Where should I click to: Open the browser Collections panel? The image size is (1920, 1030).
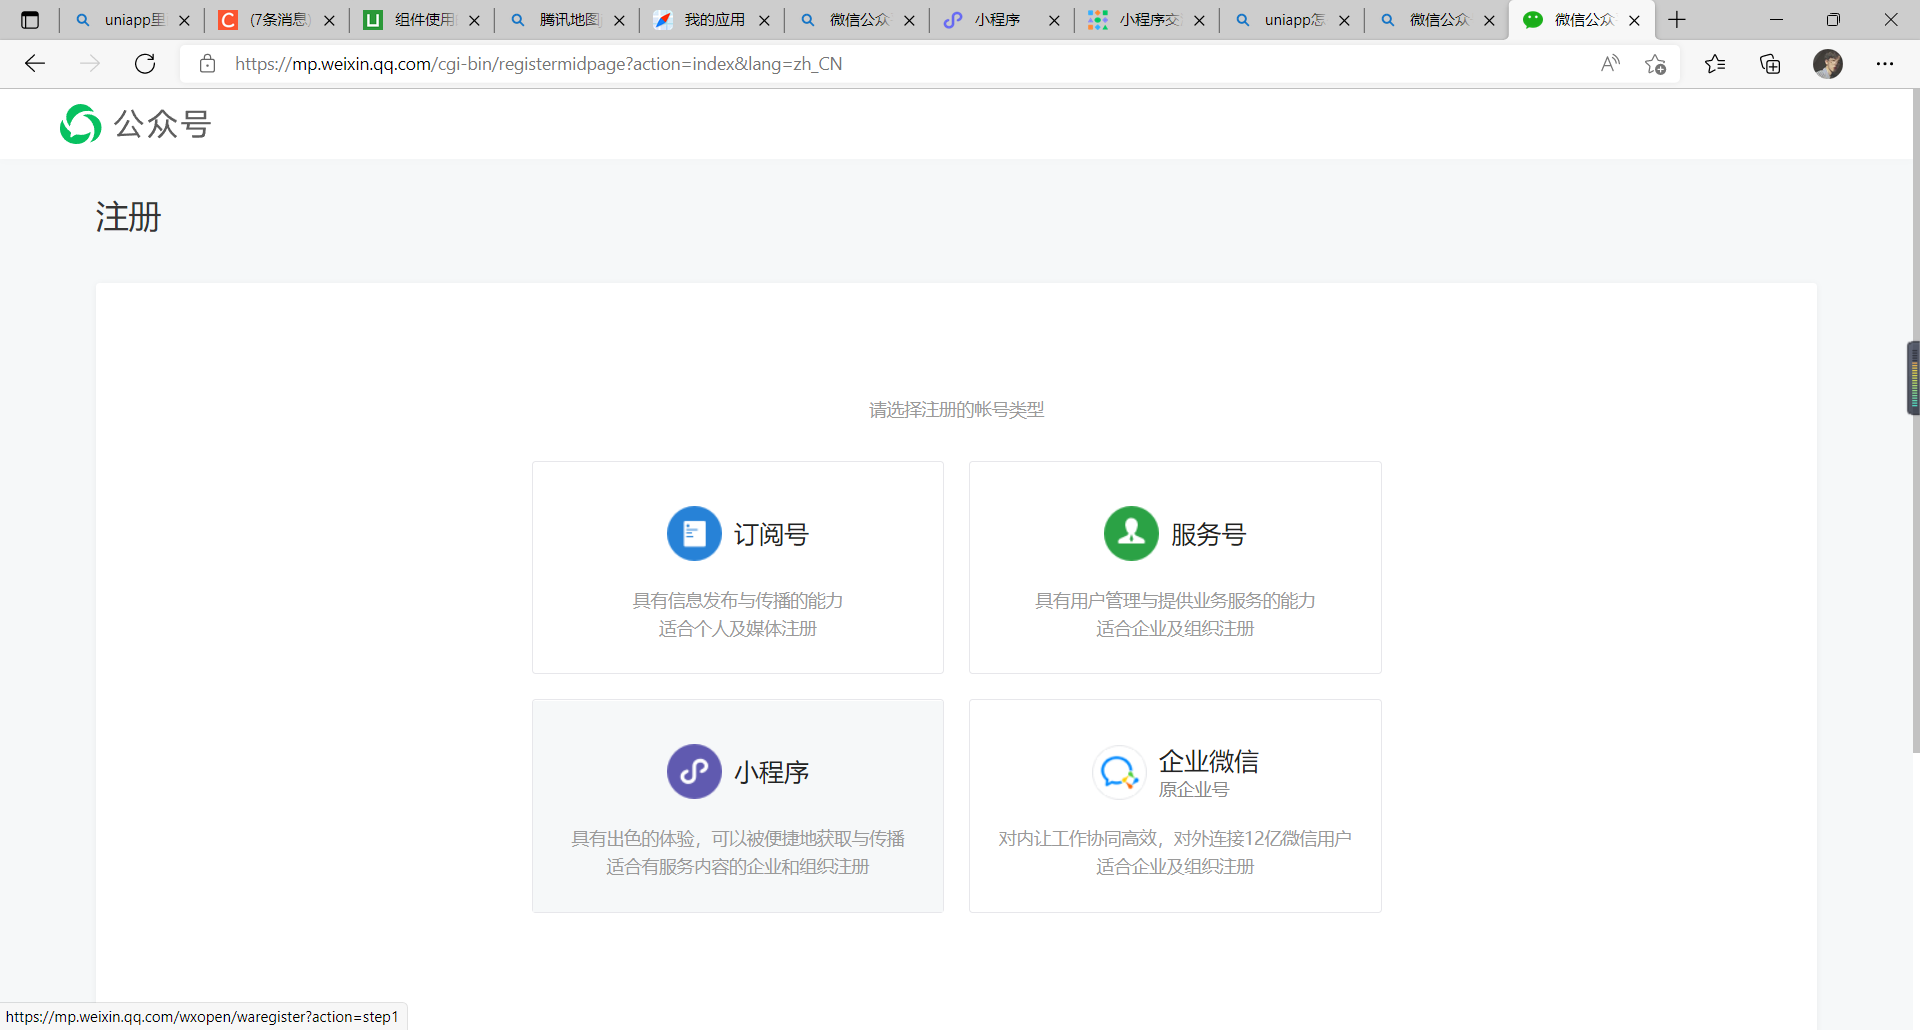[x=1770, y=63]
